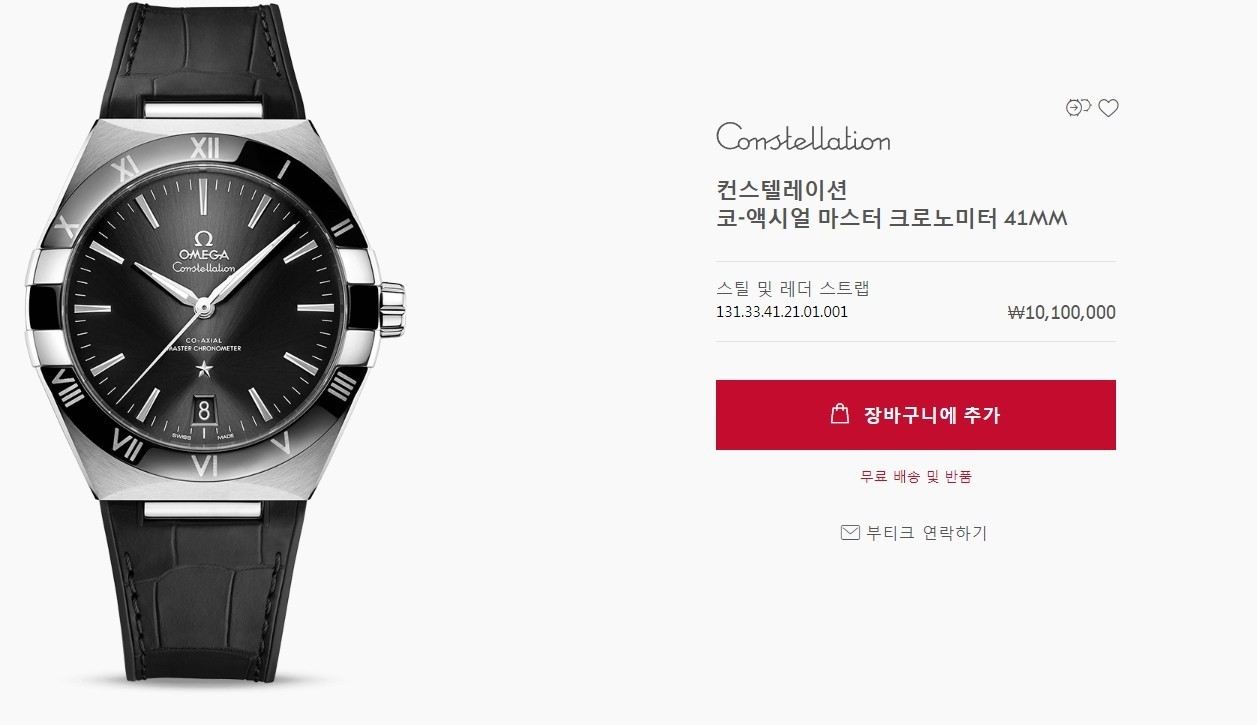Click the Constellation script logo
This screenshot has height=725, width=1257.
point(803,137)
